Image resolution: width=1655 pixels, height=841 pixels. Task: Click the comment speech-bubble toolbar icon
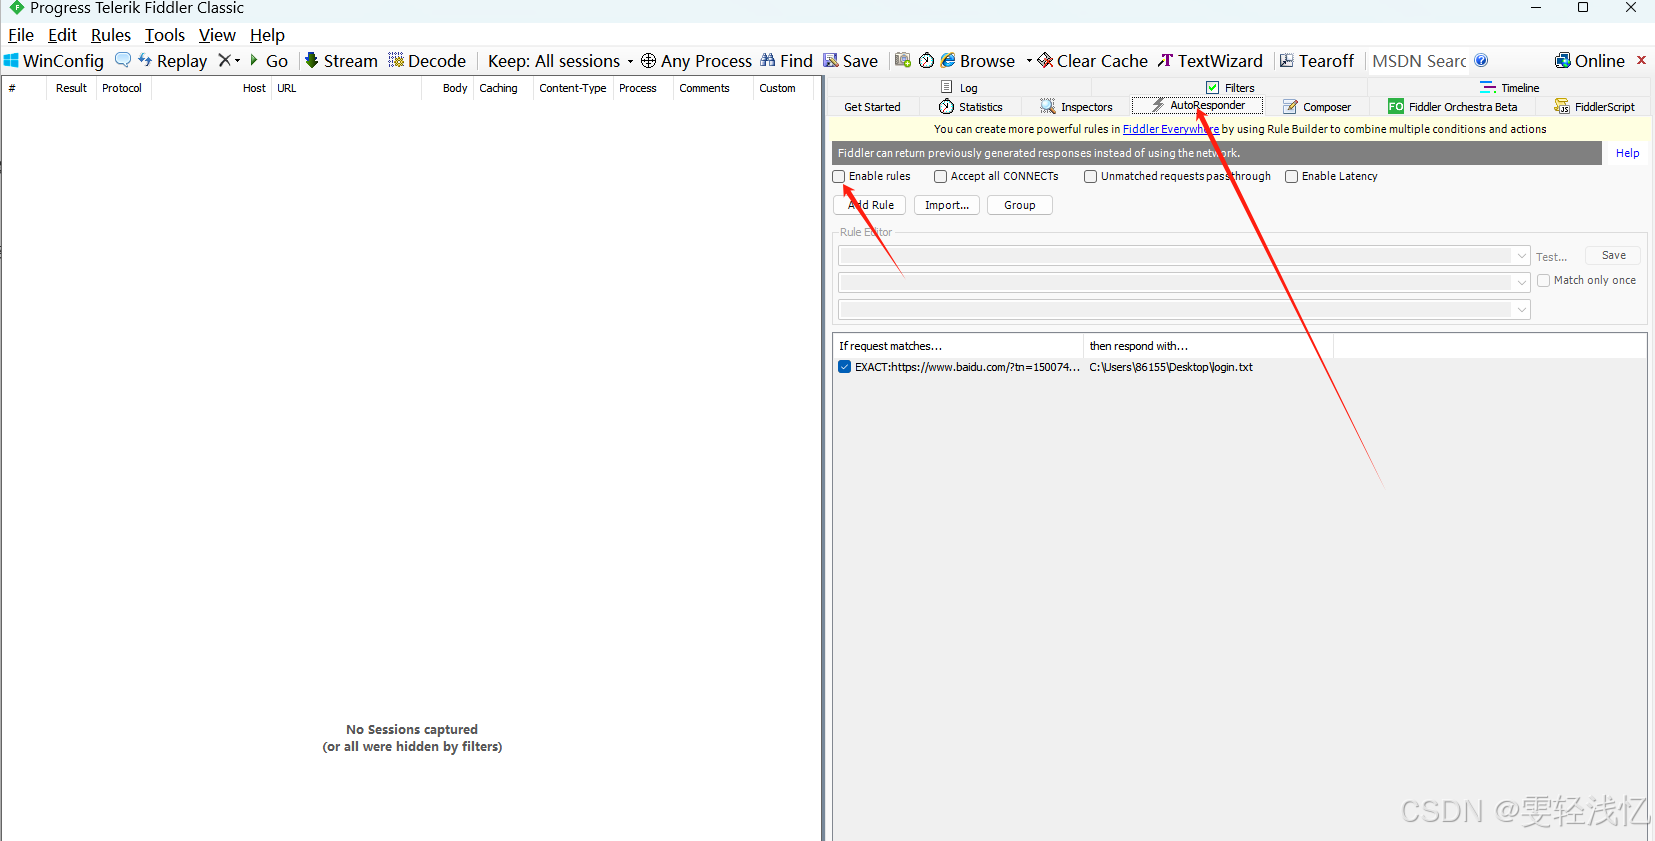point(123,60)
